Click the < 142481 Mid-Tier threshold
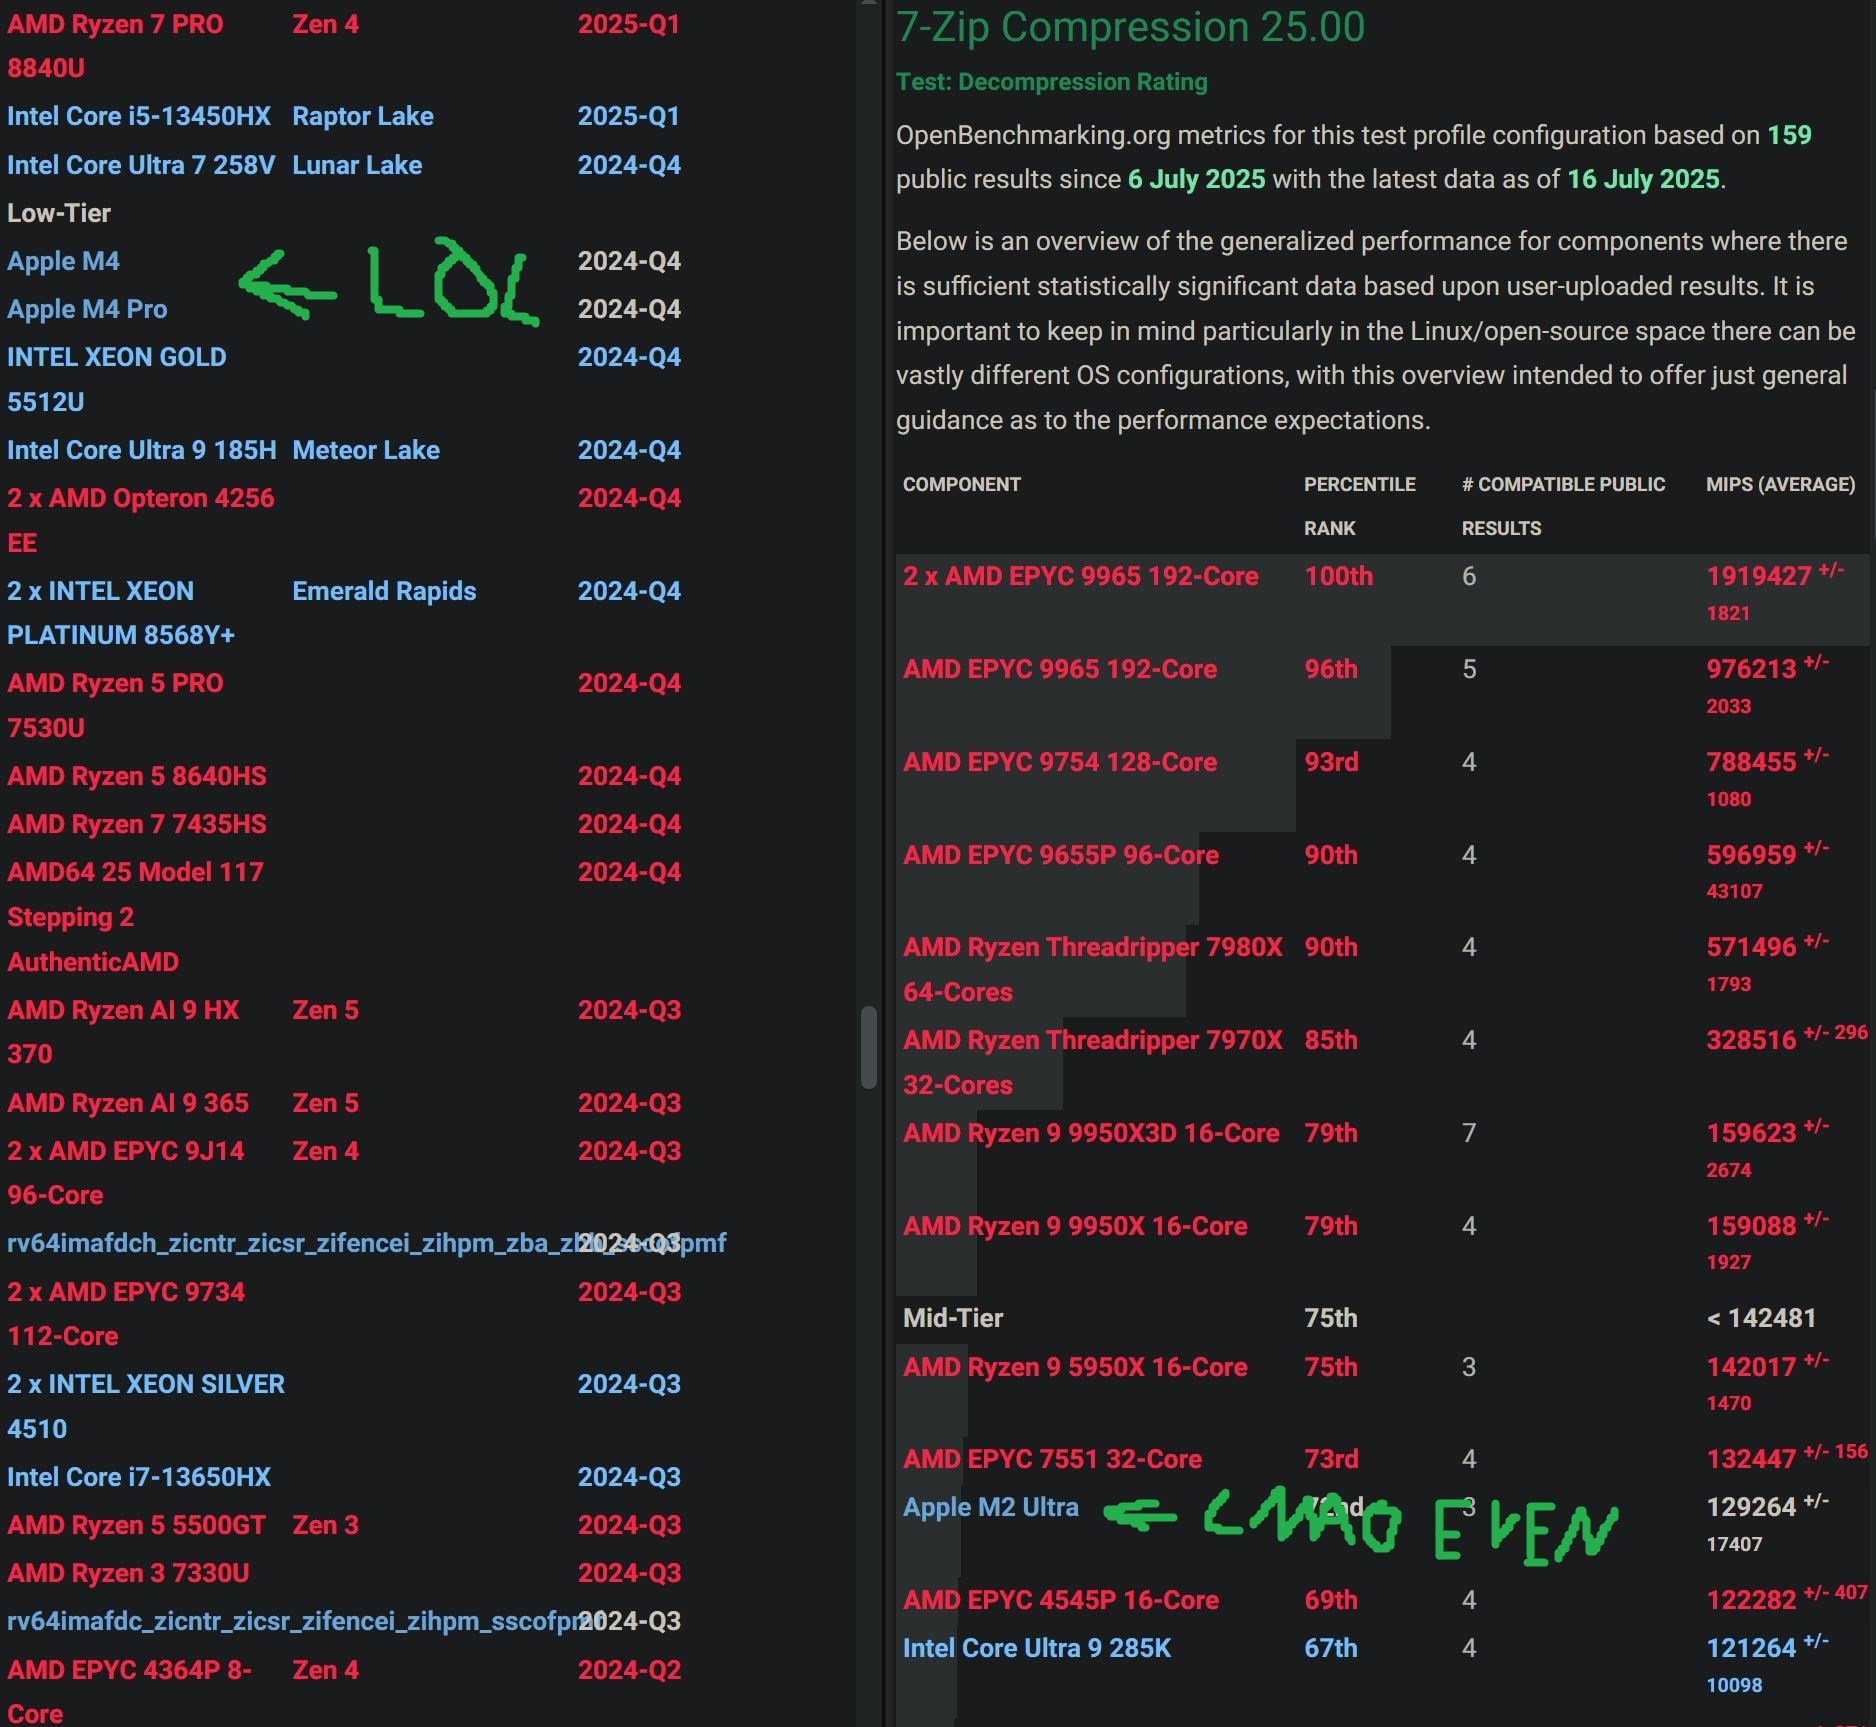 tap(1761, 1318)
